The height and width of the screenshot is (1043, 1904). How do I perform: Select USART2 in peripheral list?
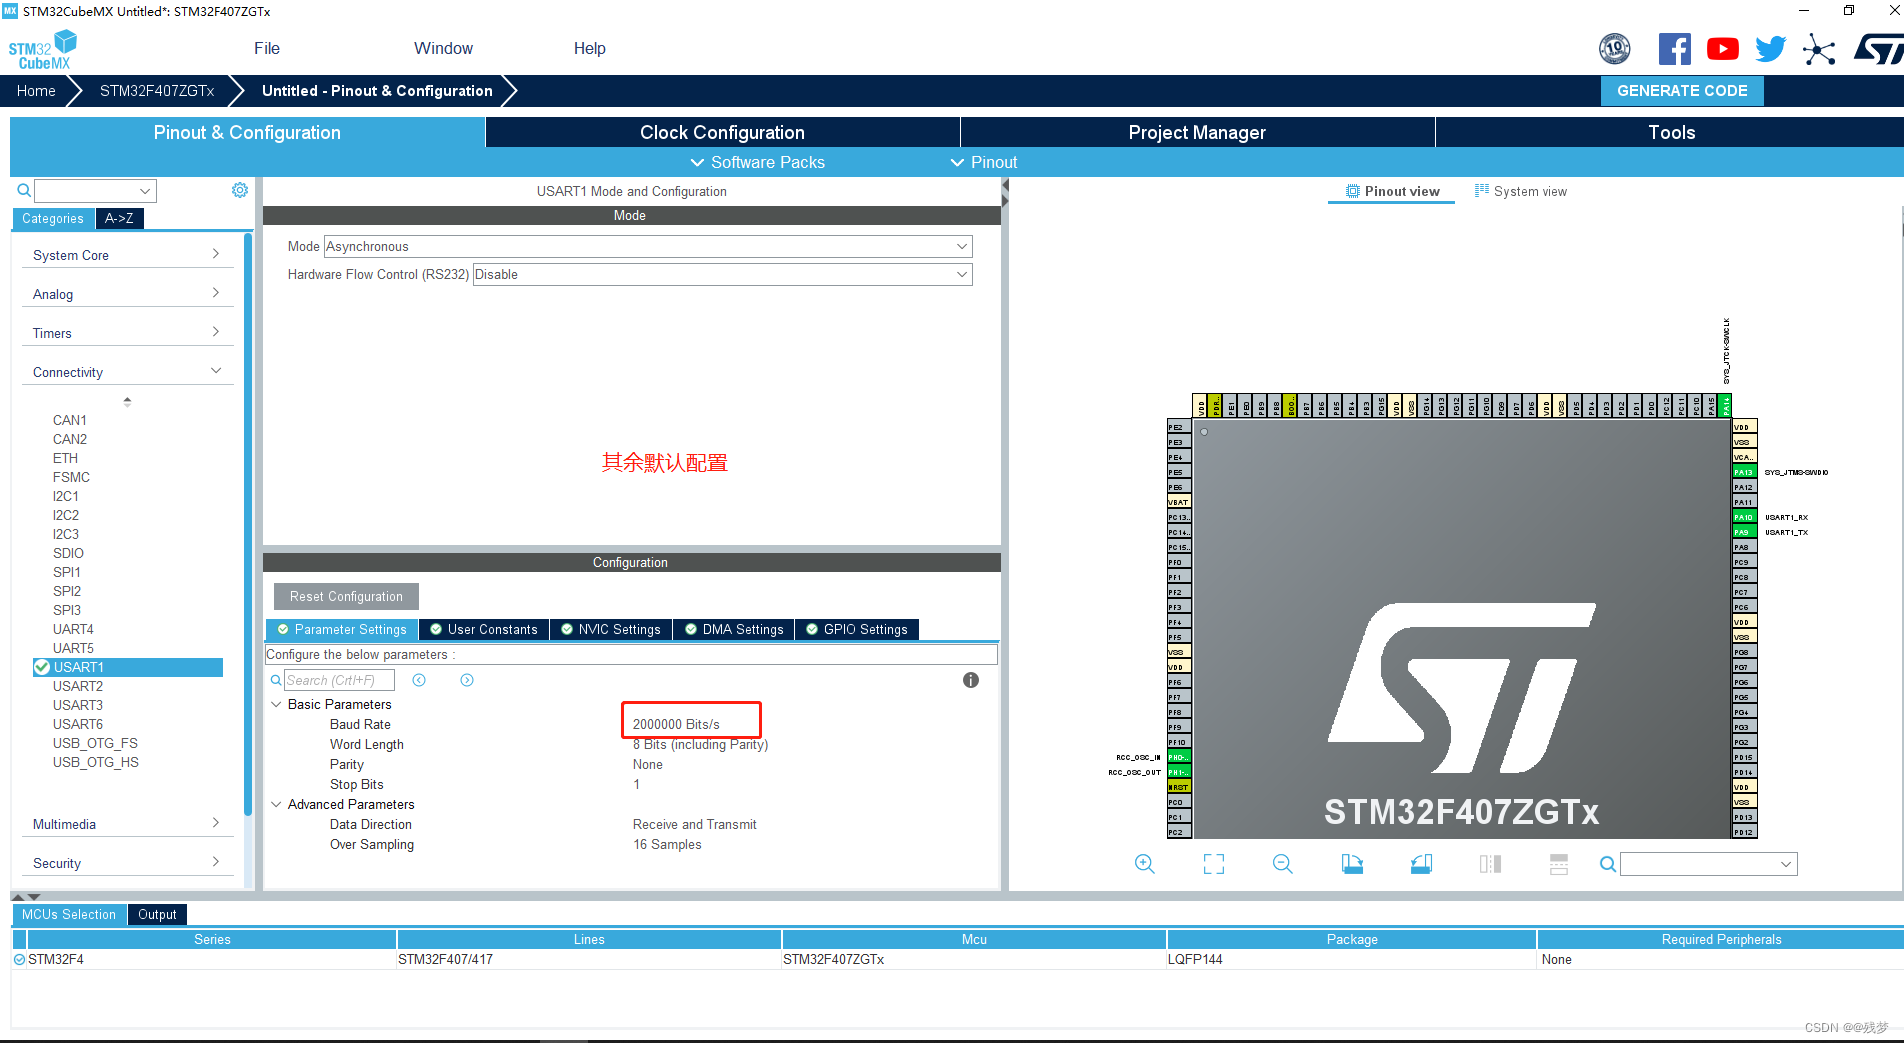click(78, 686)
